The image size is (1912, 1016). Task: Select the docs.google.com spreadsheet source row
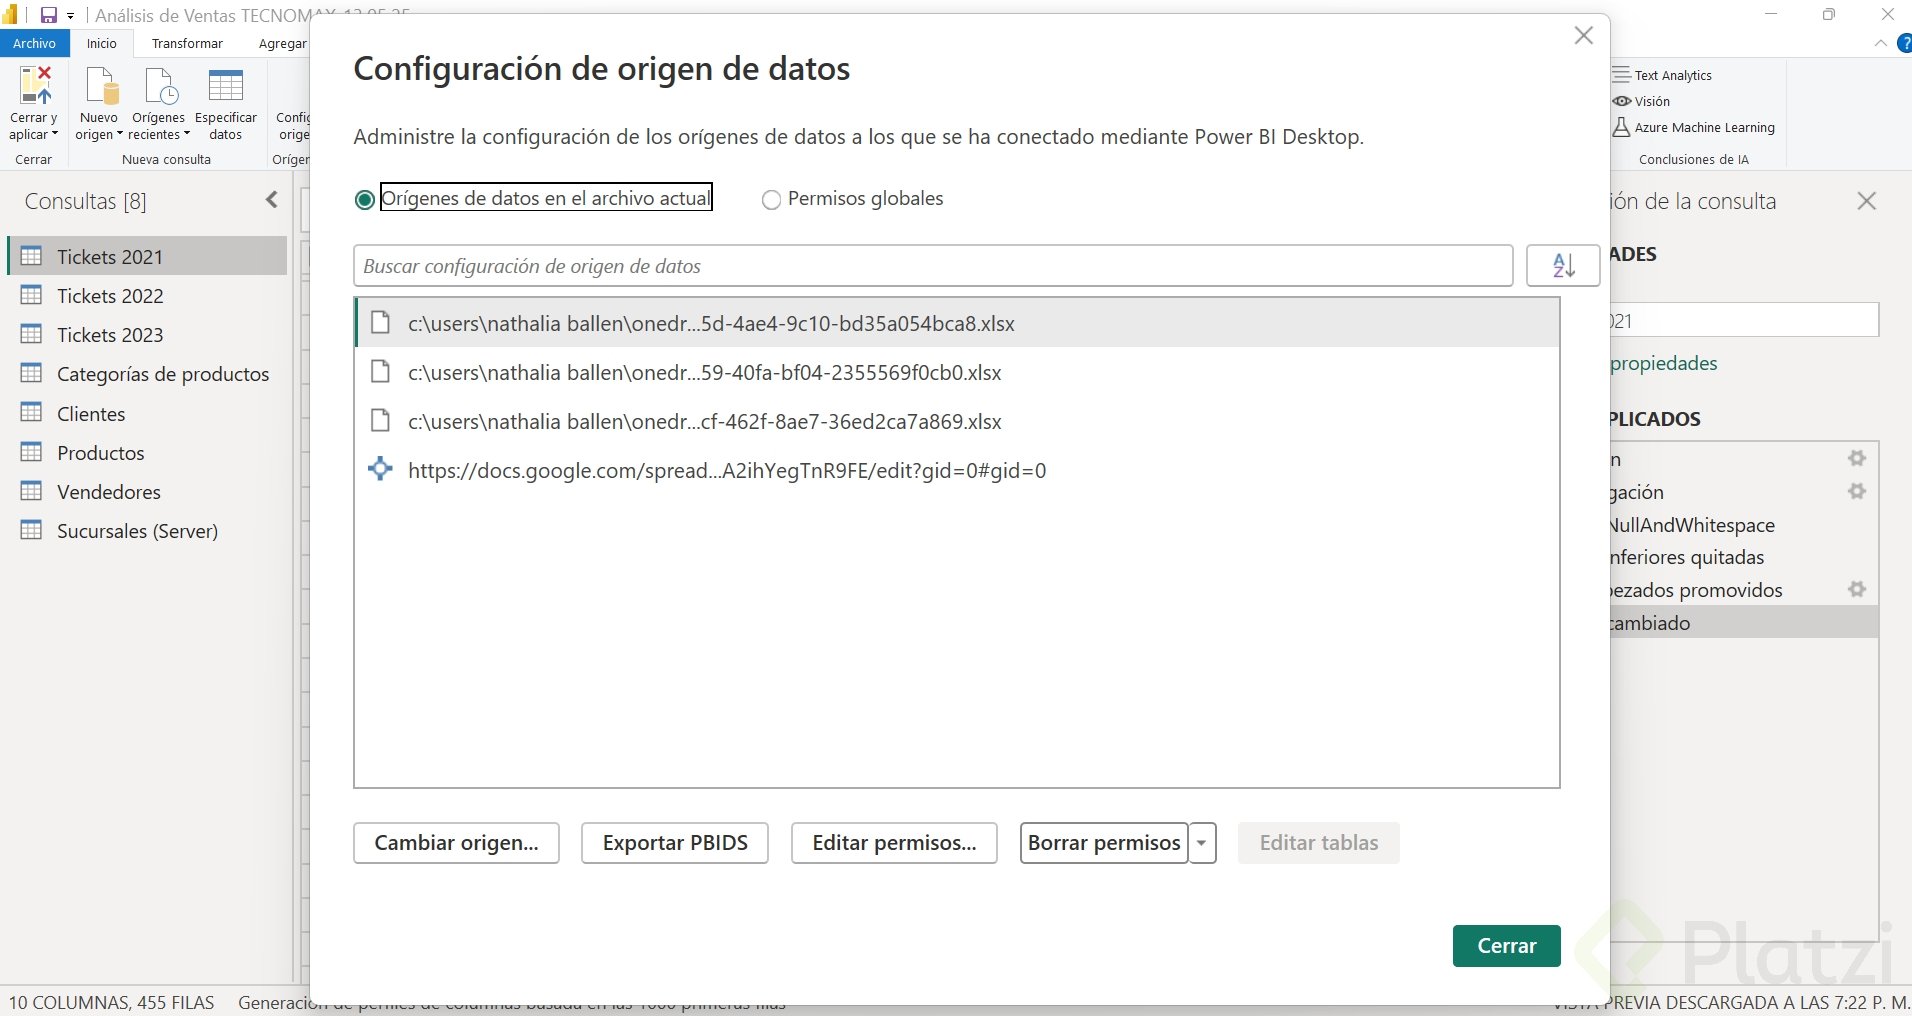(957, 470)
